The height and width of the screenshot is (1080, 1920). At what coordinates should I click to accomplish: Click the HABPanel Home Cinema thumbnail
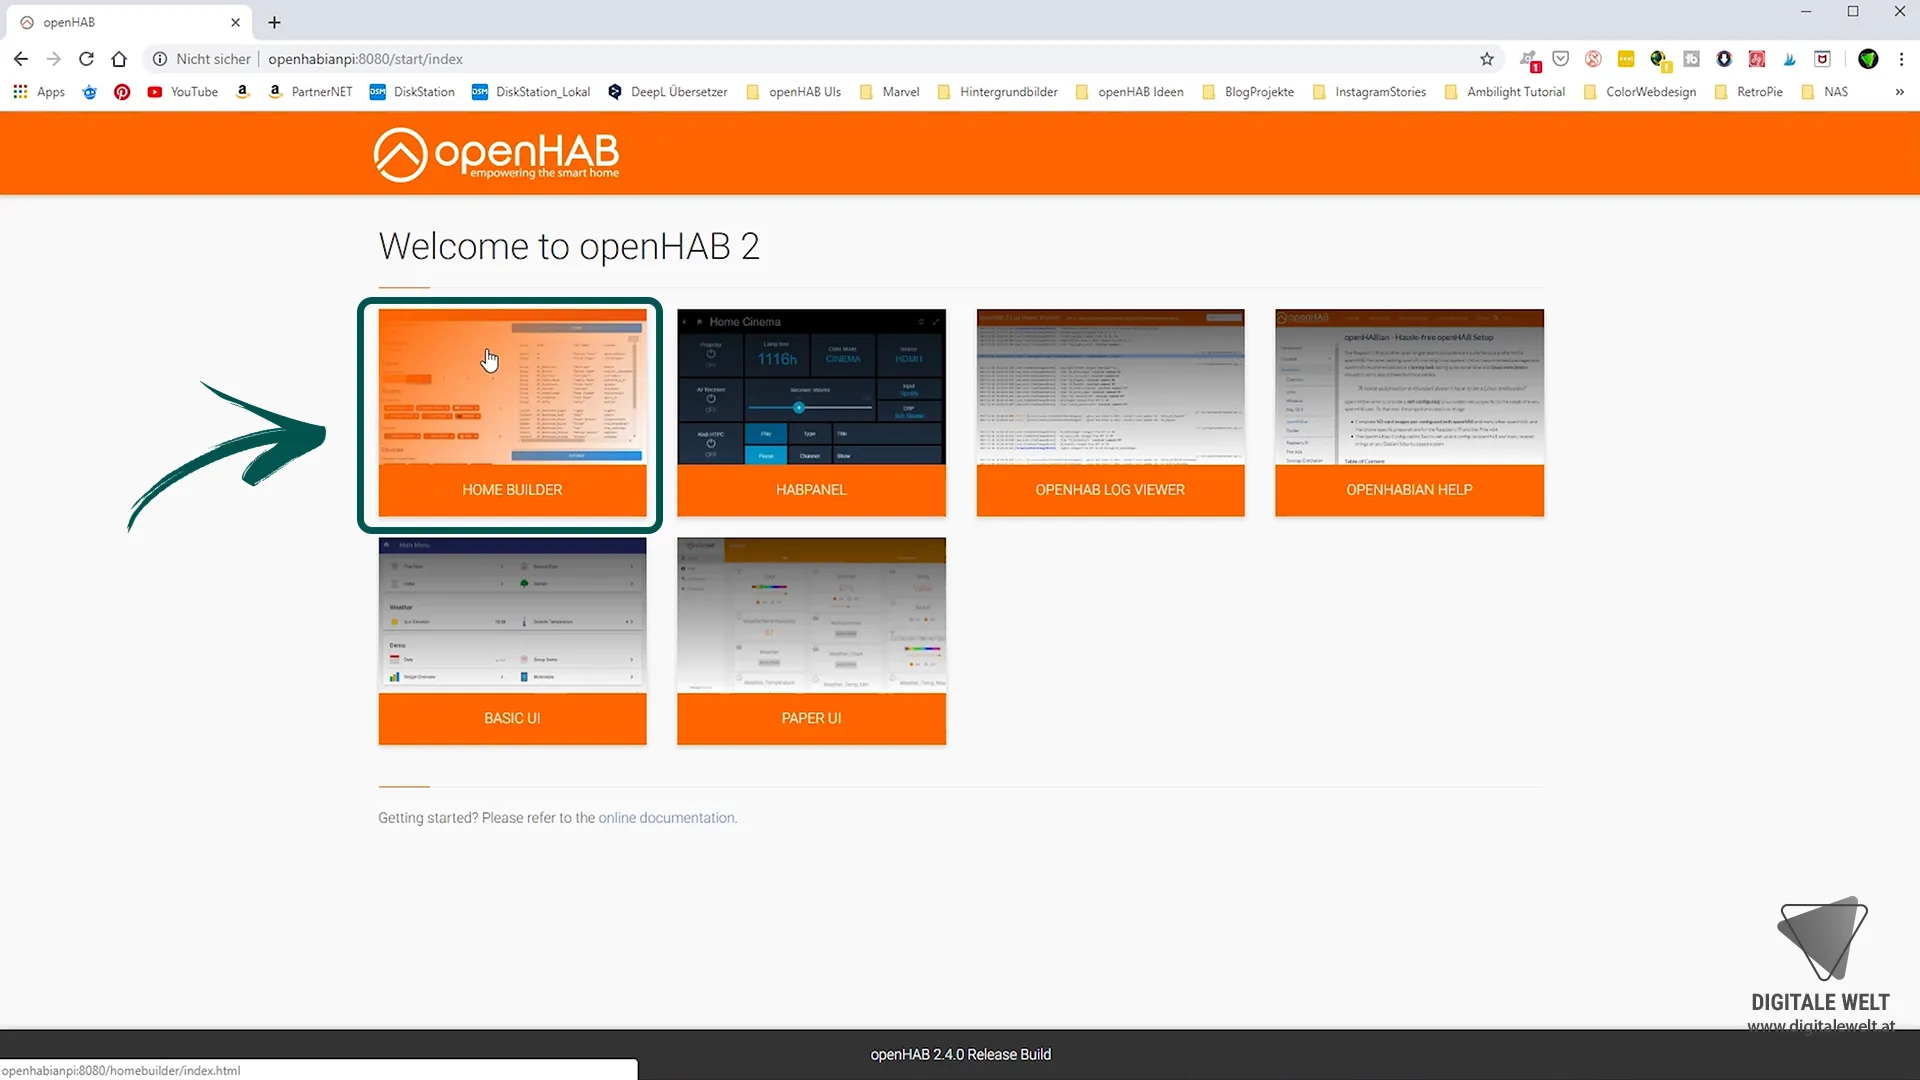811,386
